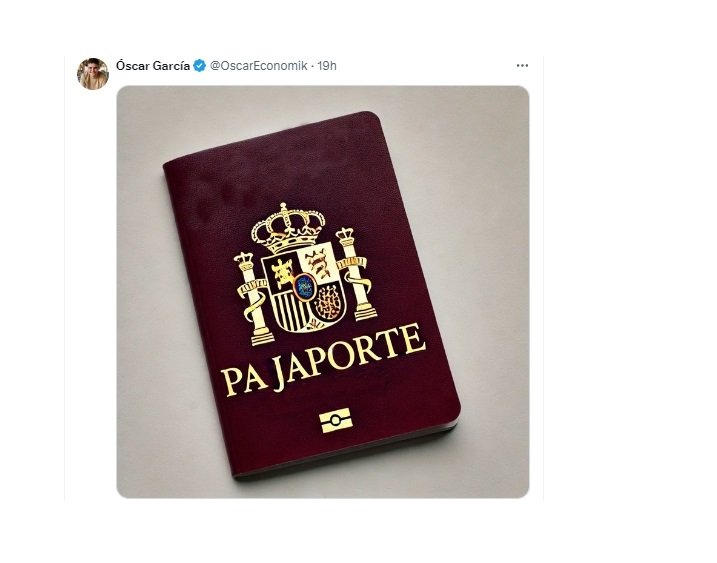Click the right pillar of the emblem

point(357,274)
